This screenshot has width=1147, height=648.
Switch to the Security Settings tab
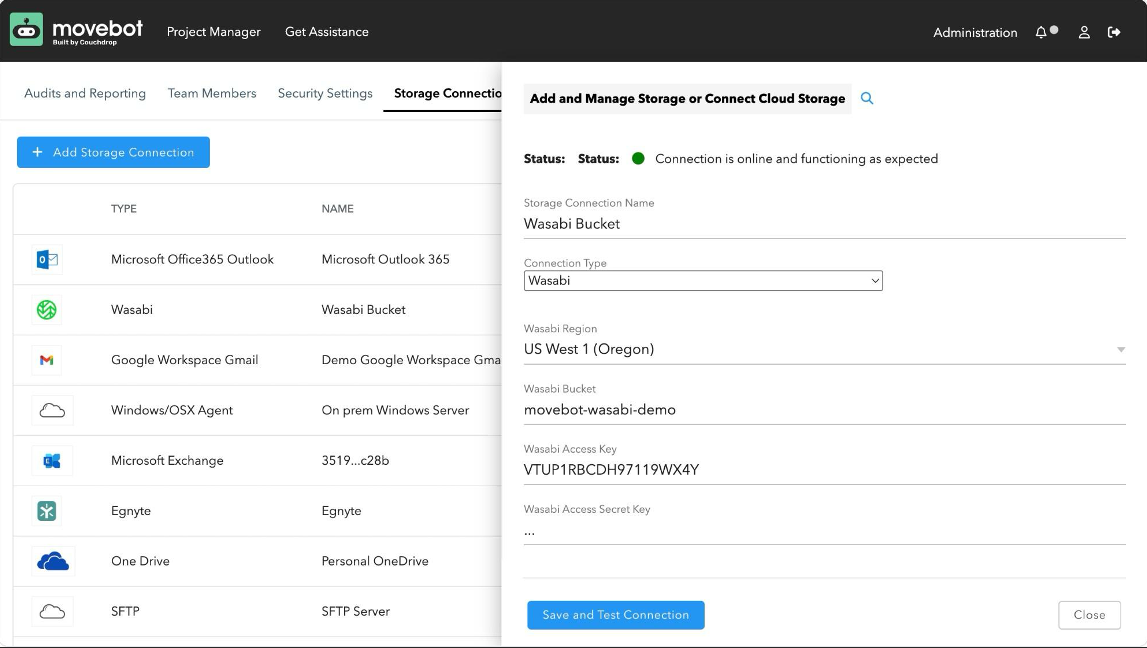(325, 93)
